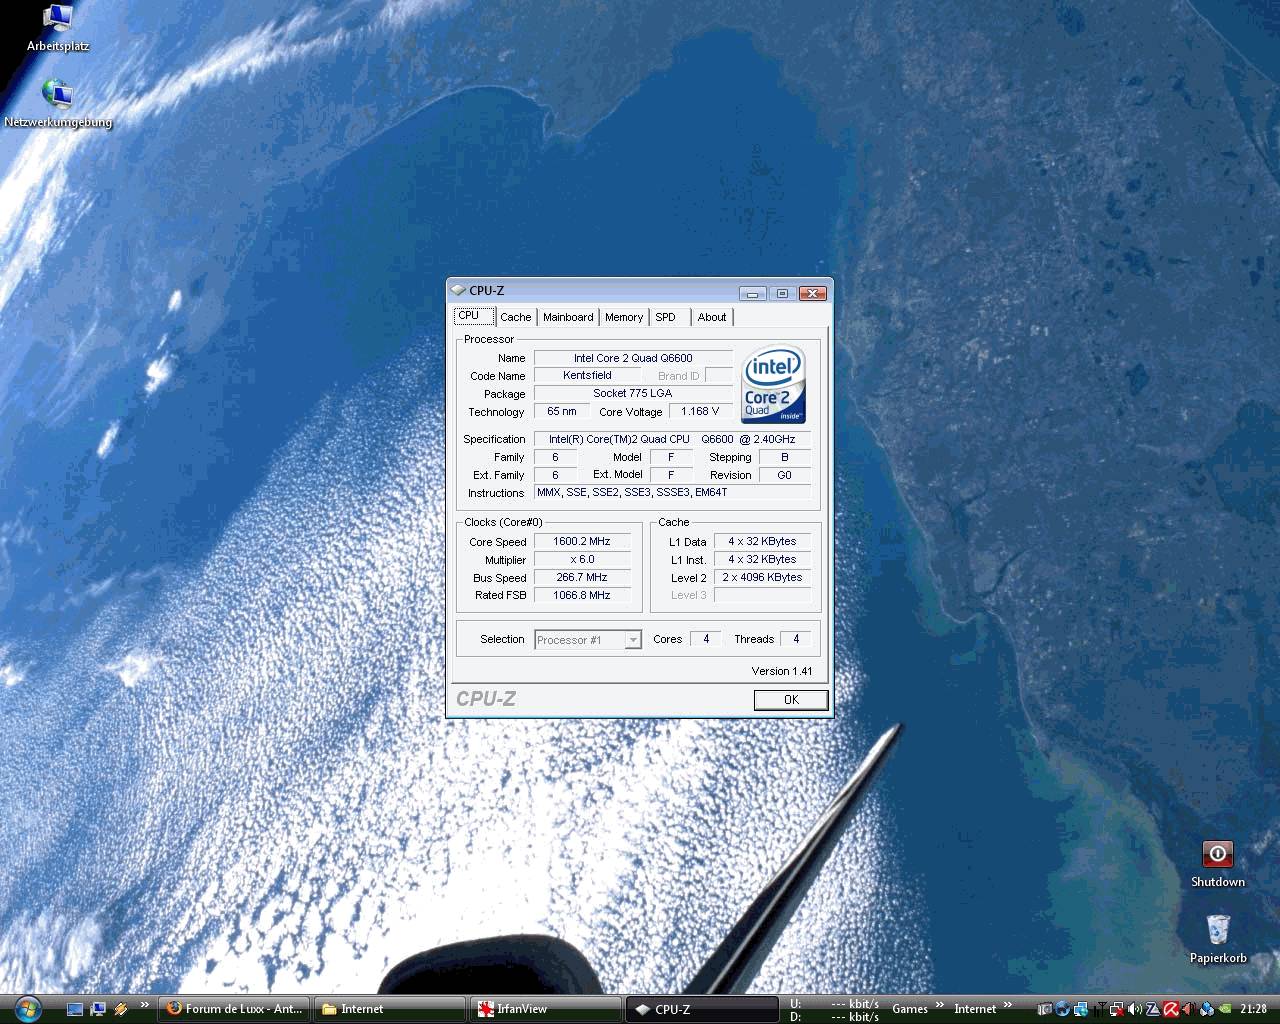This screenshot has width=1280, height=1024.
Task: Open the Internet toolbar label on taskbar
Action: click(975, 1009)
